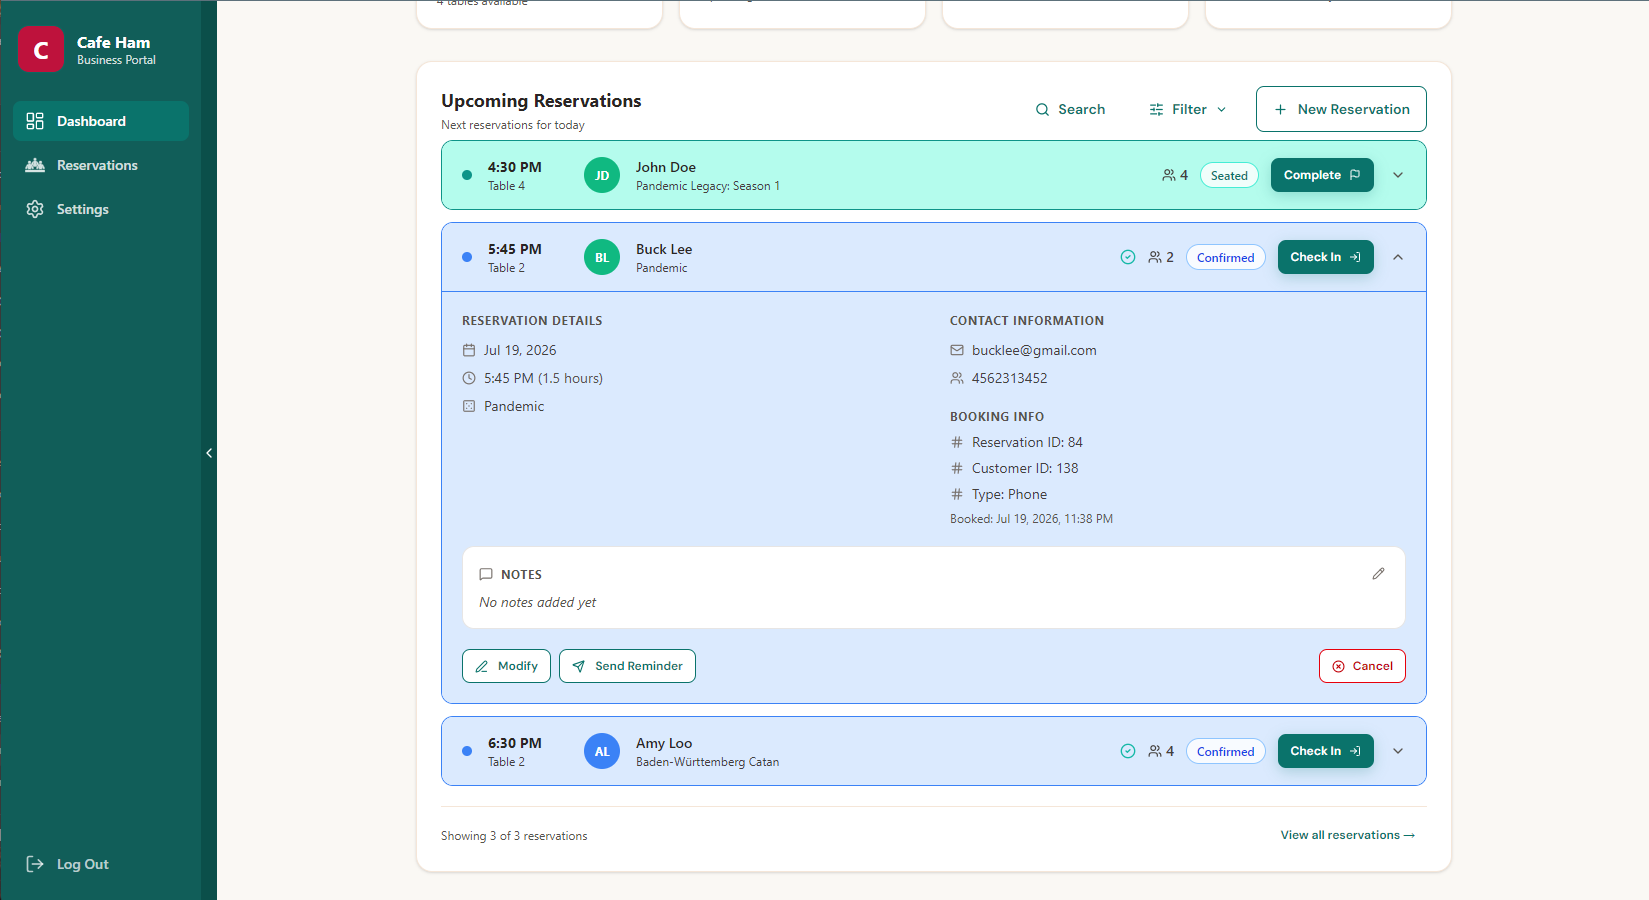
Task: Click the hash icon beside Customer ID: 138
Action: tap(957, 468)
